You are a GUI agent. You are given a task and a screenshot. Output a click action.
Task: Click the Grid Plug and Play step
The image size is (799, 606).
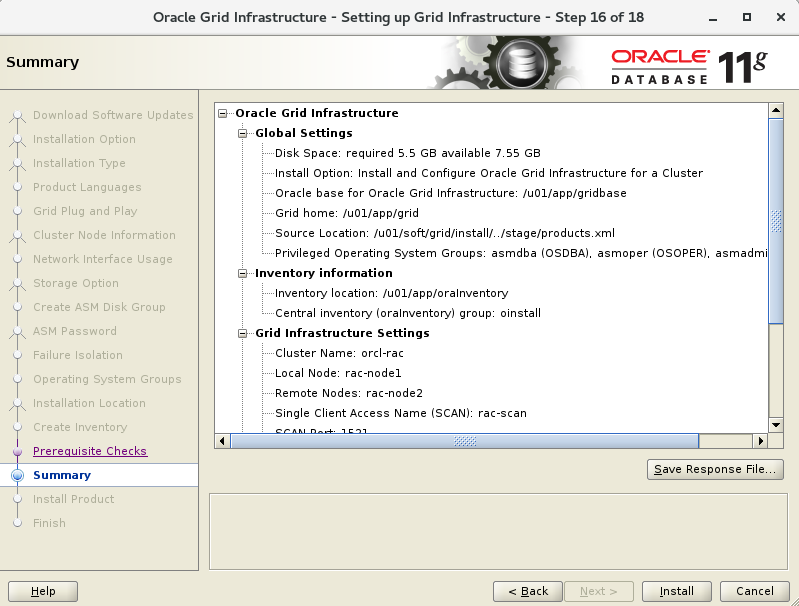coord(85,211)
